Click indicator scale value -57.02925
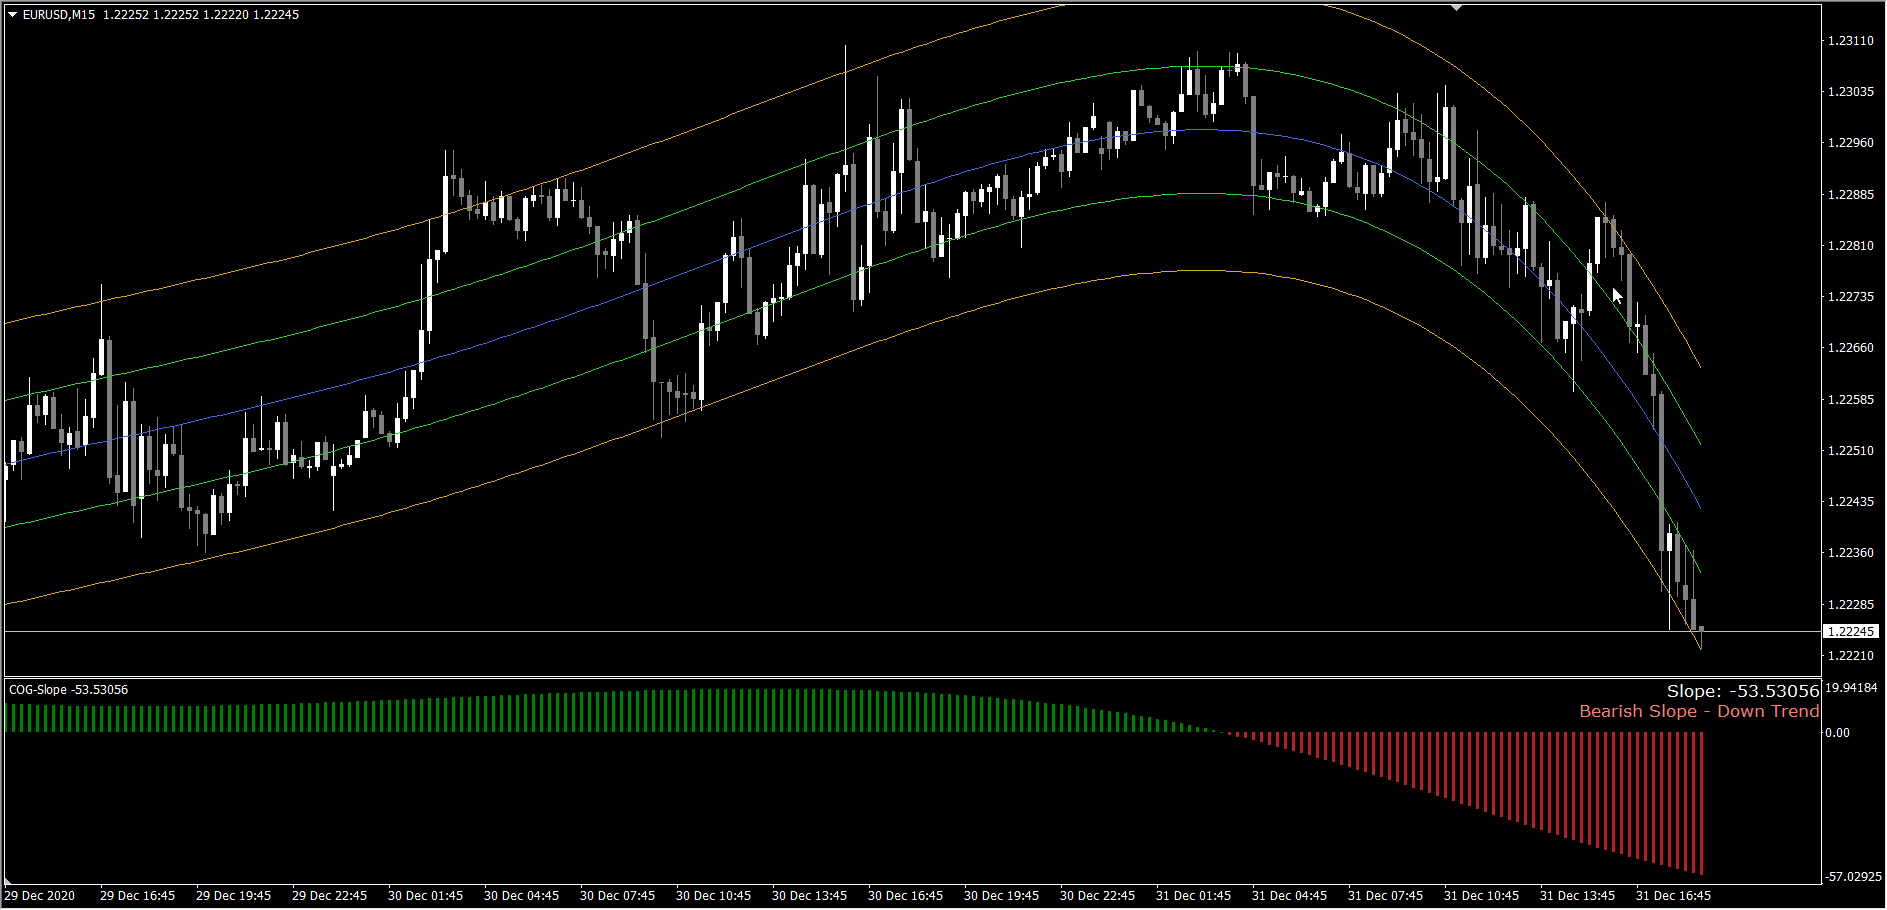The height and width of the screenshot is (910, 1887). tap(1854, 877)
